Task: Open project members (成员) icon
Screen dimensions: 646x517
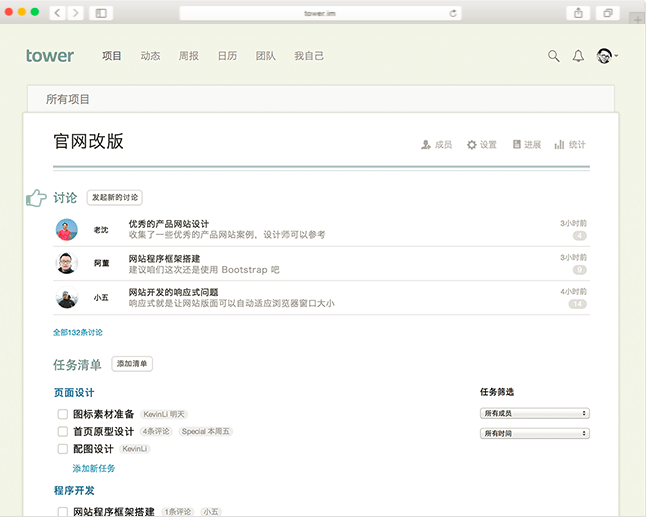Action: tap(426, 145)
